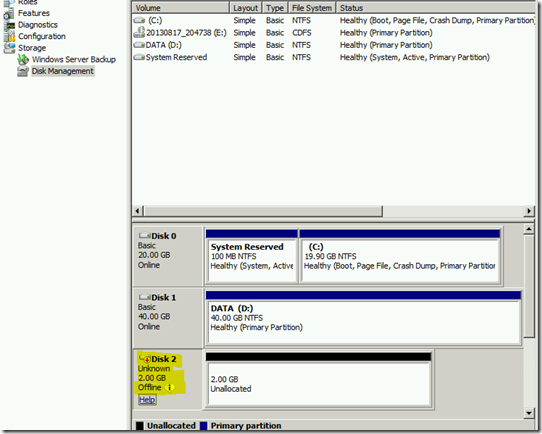542x434 pixels.
Task: Select the (C:) volume row
Action: click(x=334, y=20)
